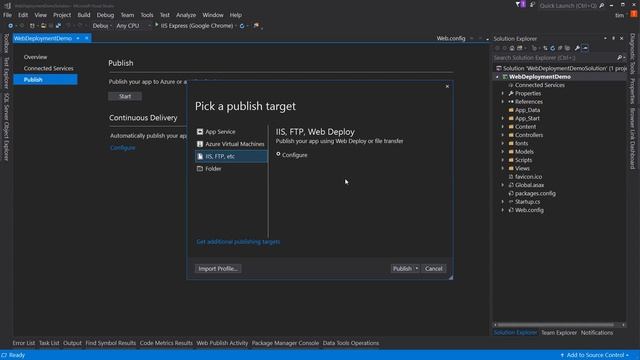Select the Overview page in sidebar
This screenshot has width=640, height=360.
pos(36,57)
